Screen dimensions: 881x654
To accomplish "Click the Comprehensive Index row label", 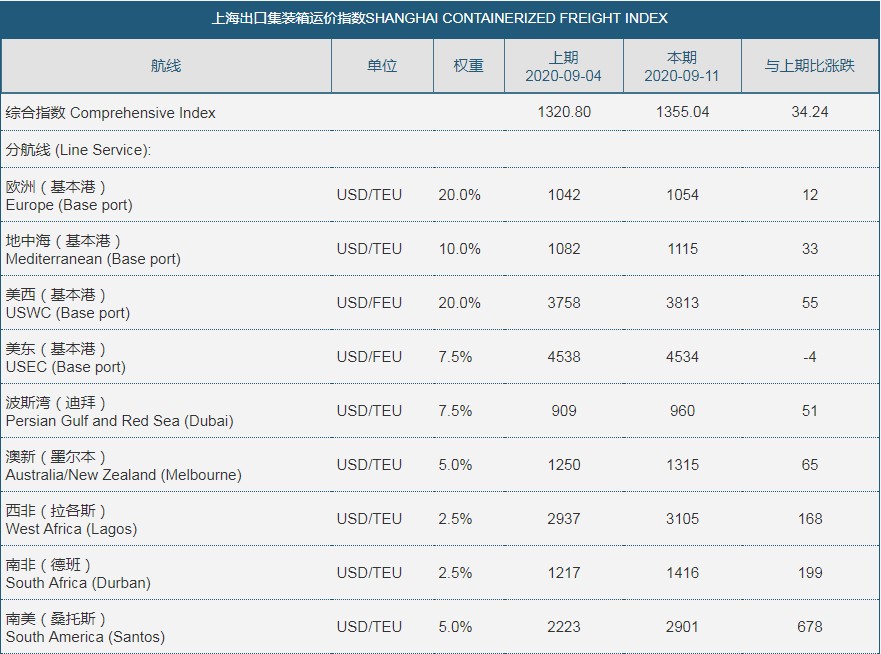I will click(x=111, y=113).
